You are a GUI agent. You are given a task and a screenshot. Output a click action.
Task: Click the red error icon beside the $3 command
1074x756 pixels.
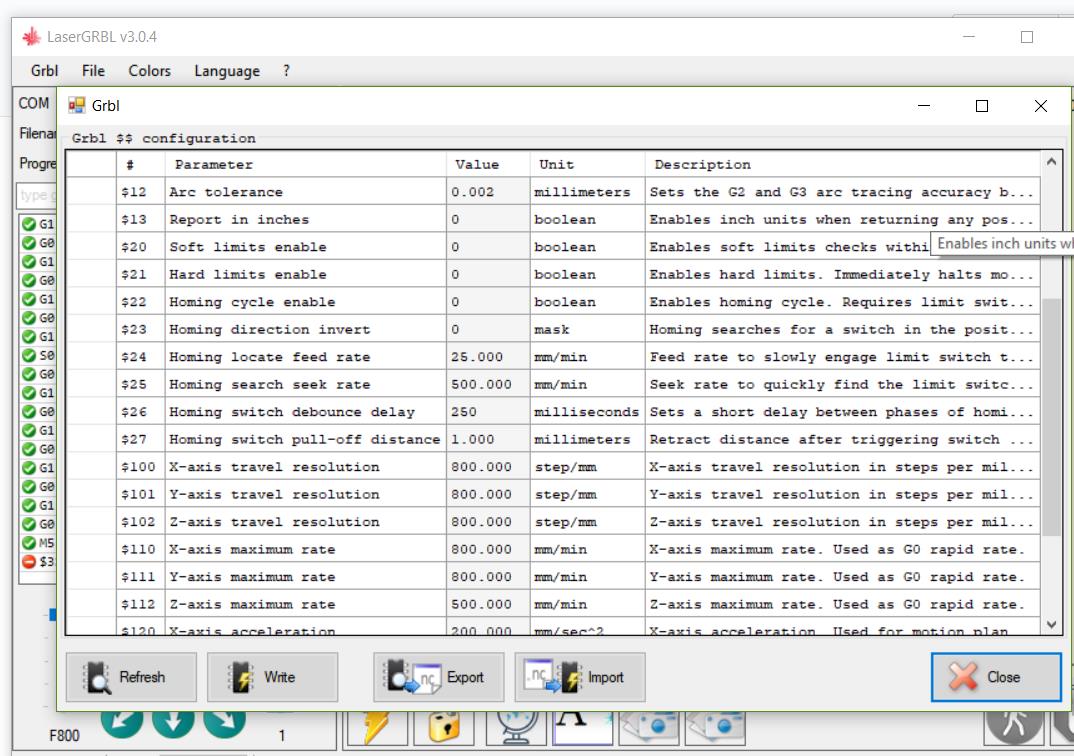coord(29,562)
